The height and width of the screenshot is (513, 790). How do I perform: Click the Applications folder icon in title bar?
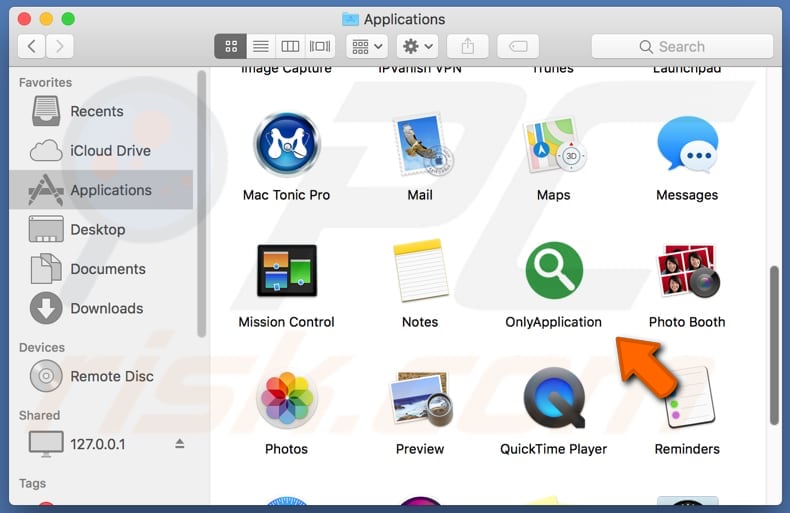pos(350,19)
